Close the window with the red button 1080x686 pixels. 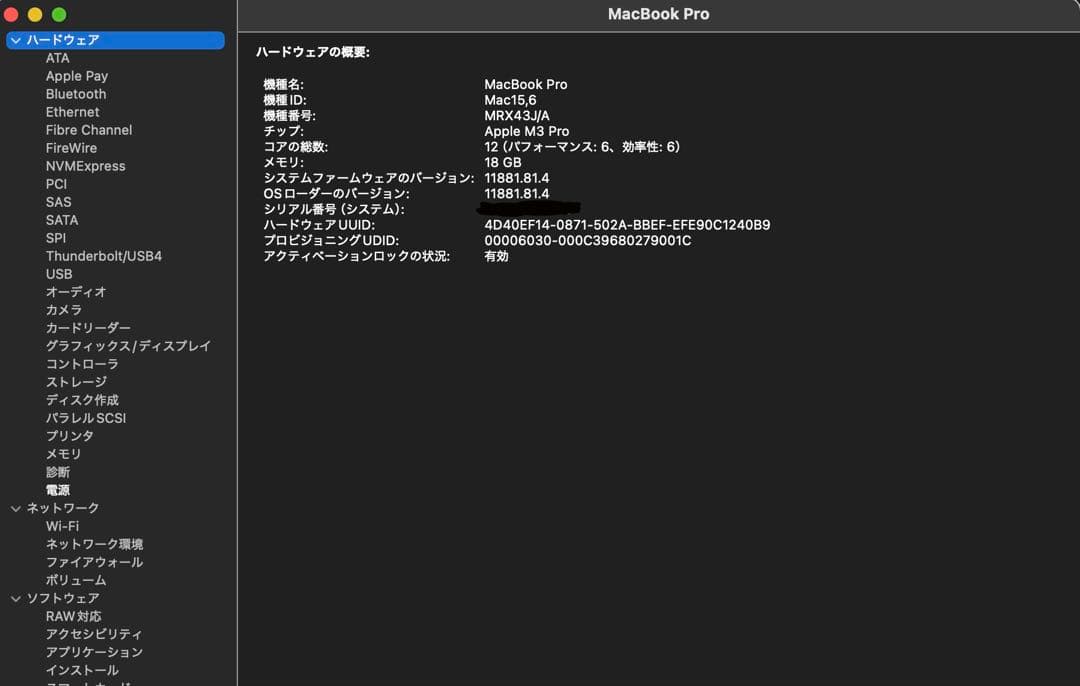click(10, 14)
